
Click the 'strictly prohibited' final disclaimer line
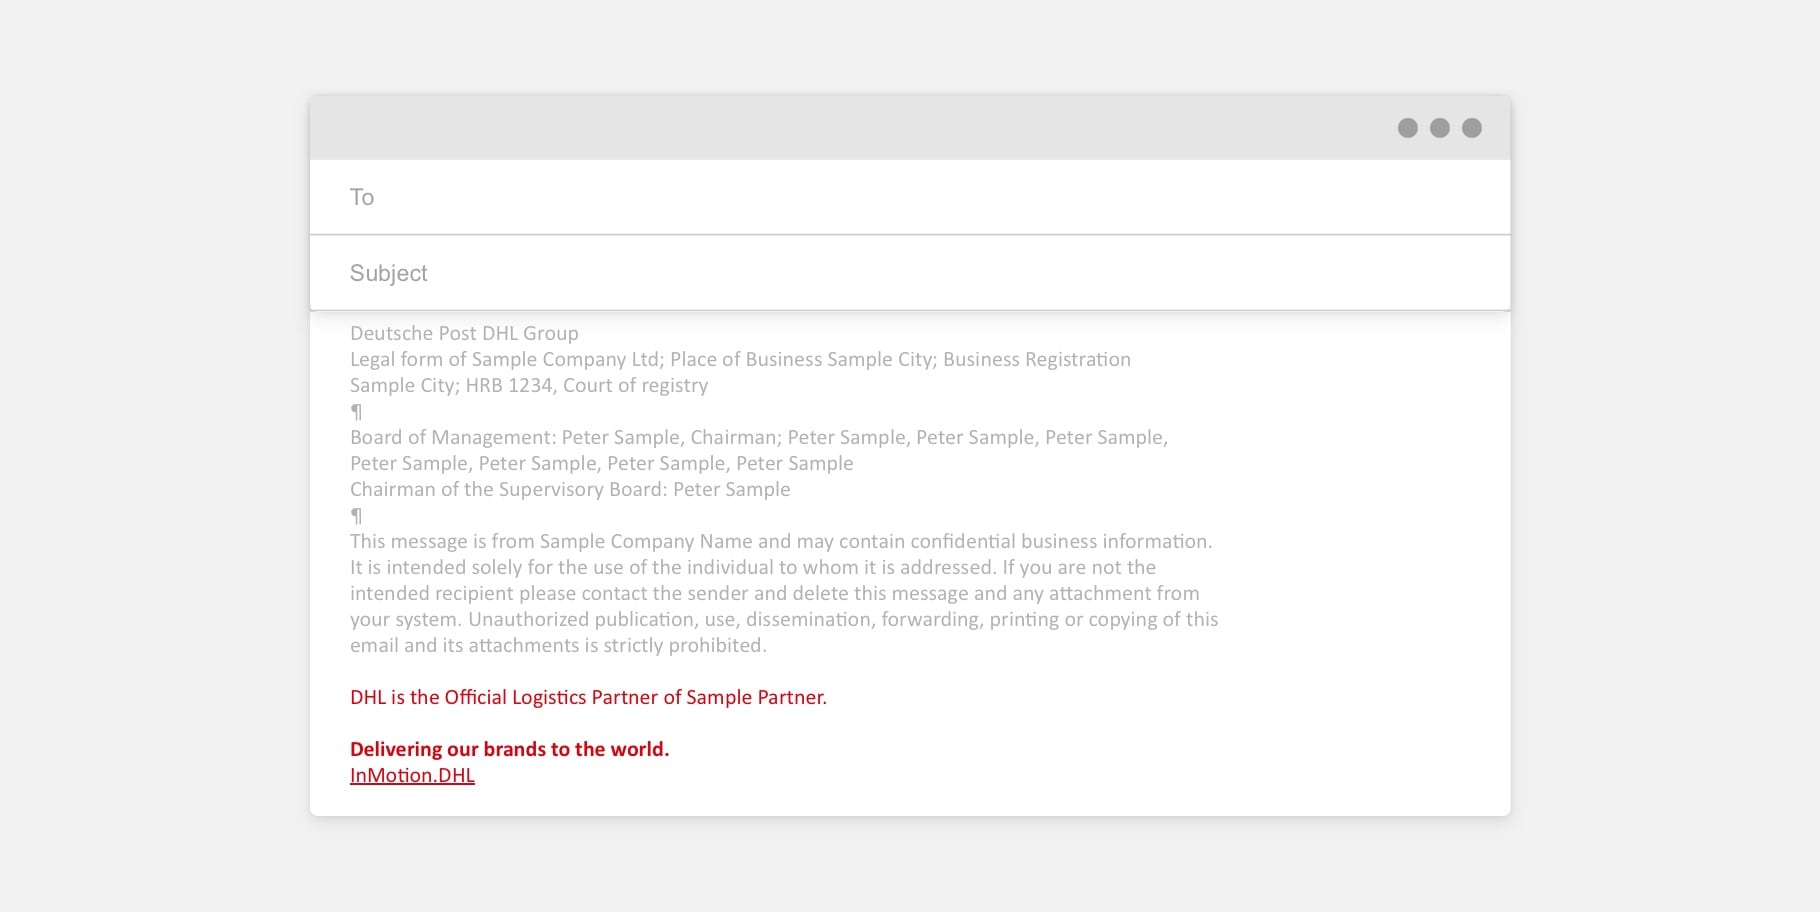558,646
